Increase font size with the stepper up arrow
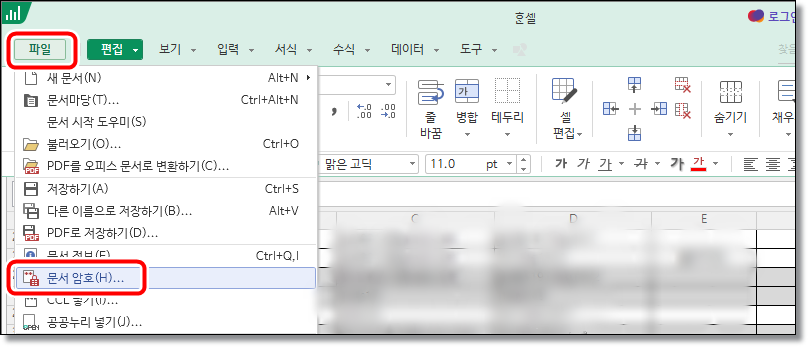The height and width of the screenshot is (362, 808). pos(524,160)
